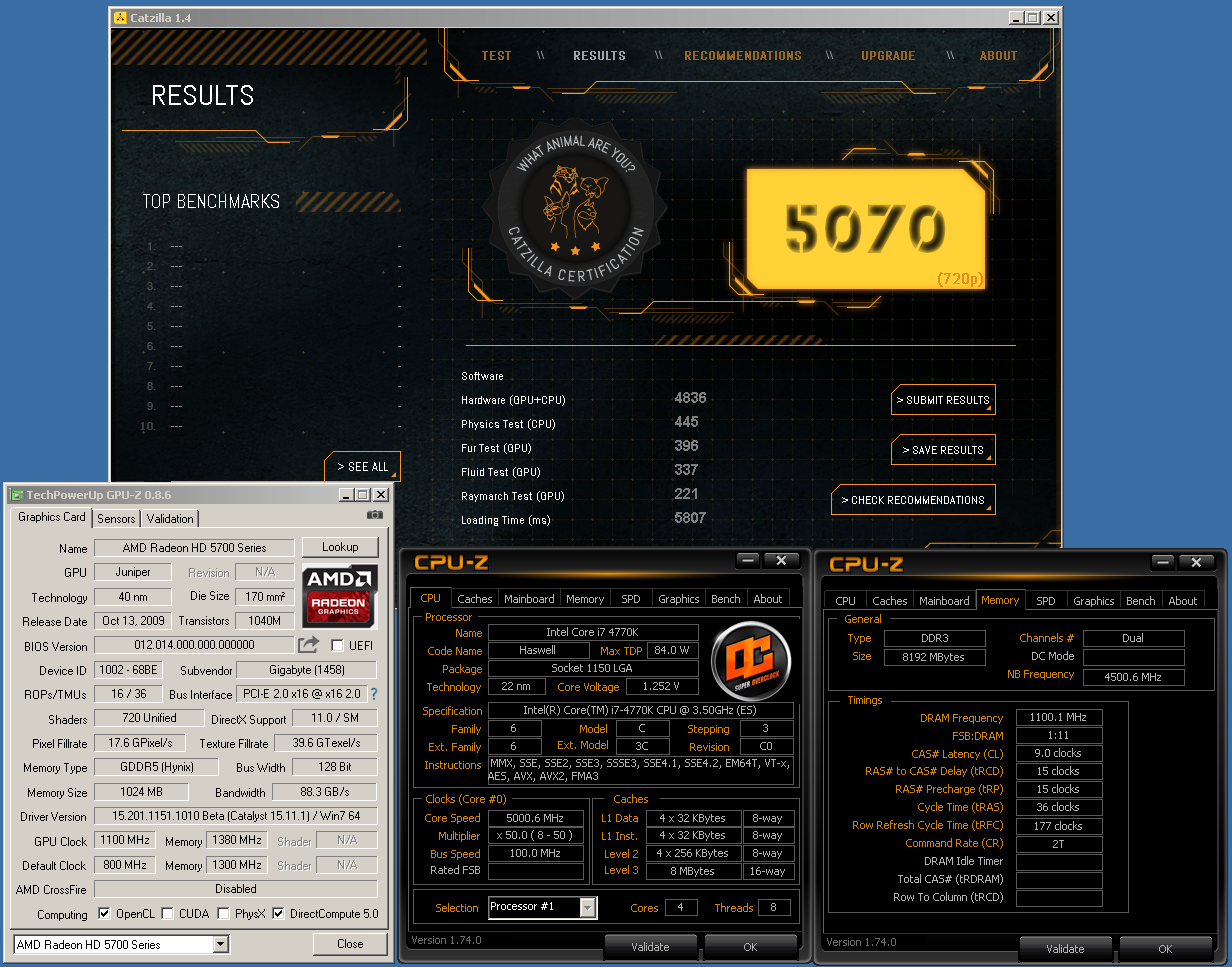1232x967 pixels.
Task: Toggle the OpenCL checkbox
Action: [104, 913]
